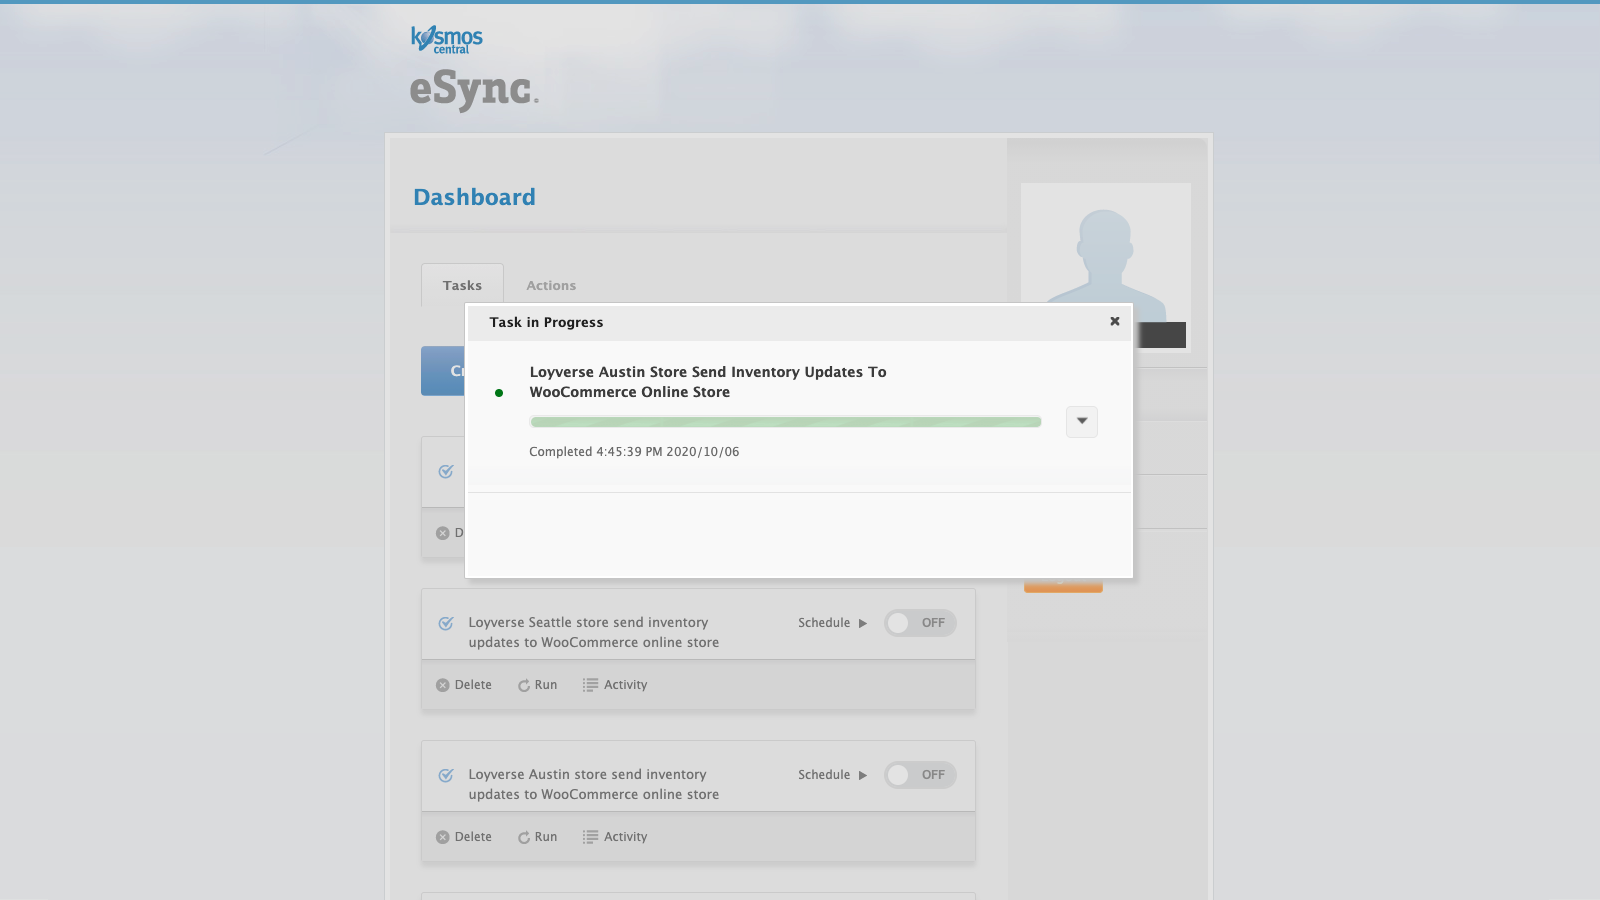Enable the Austin task schedule toggle
The height and width of the screenshot is (900, 1600).
click(x=919, y=774)
